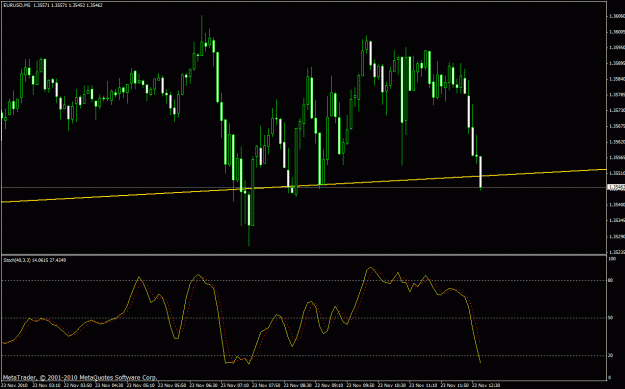Click the Stochastic level 20 label
Image resolution: width=625 pixels, height=389 pixels.
[610, 356]
